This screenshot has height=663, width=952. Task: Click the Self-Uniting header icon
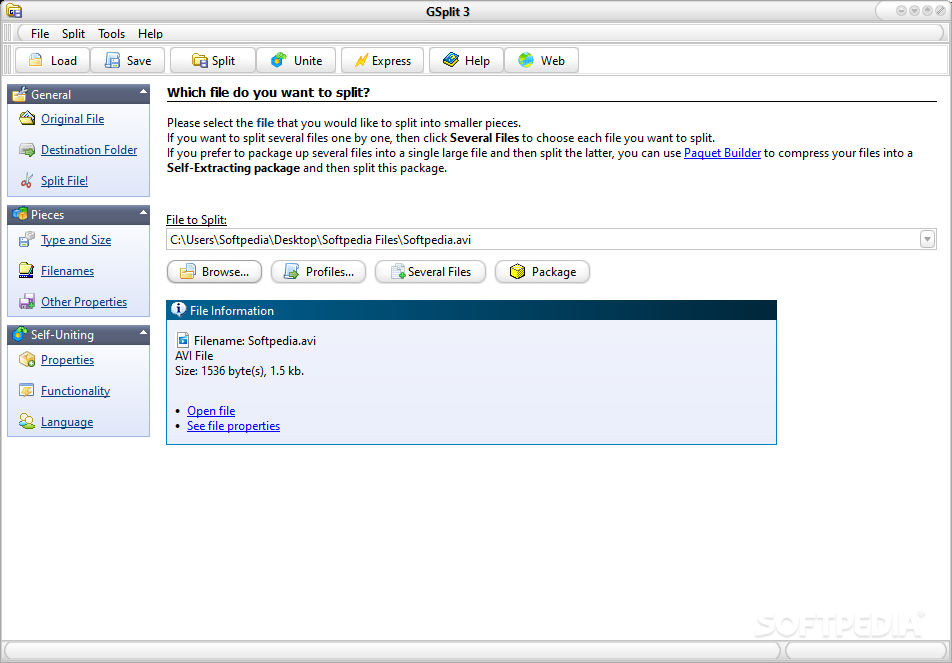point(20,335)
